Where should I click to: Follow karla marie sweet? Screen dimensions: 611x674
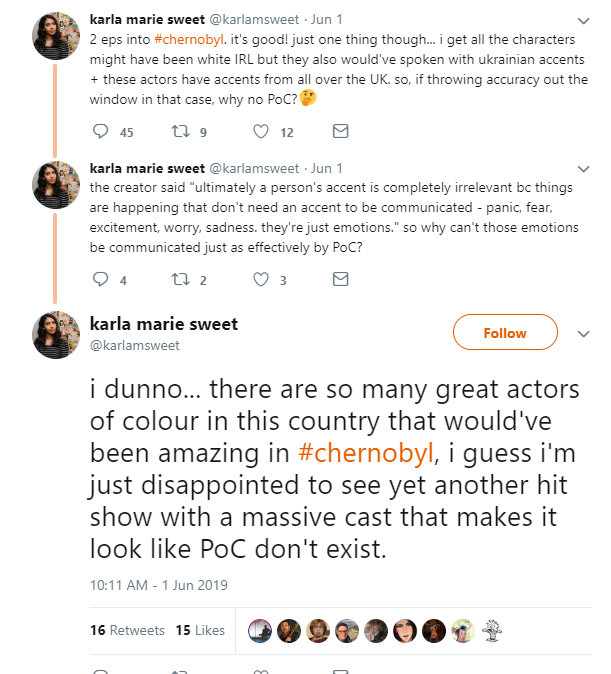tap(504, 333)
